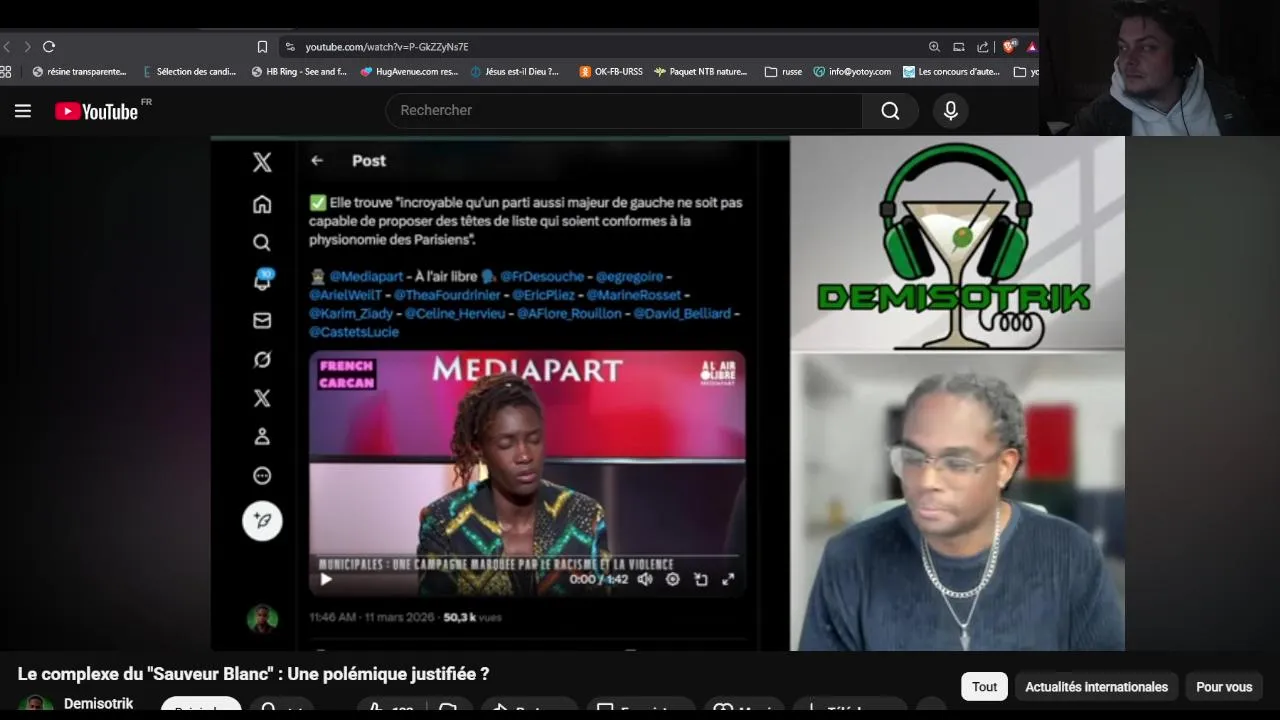
Task: Click the account avatar at X sidebar bottom
Action: coord(262,619)
